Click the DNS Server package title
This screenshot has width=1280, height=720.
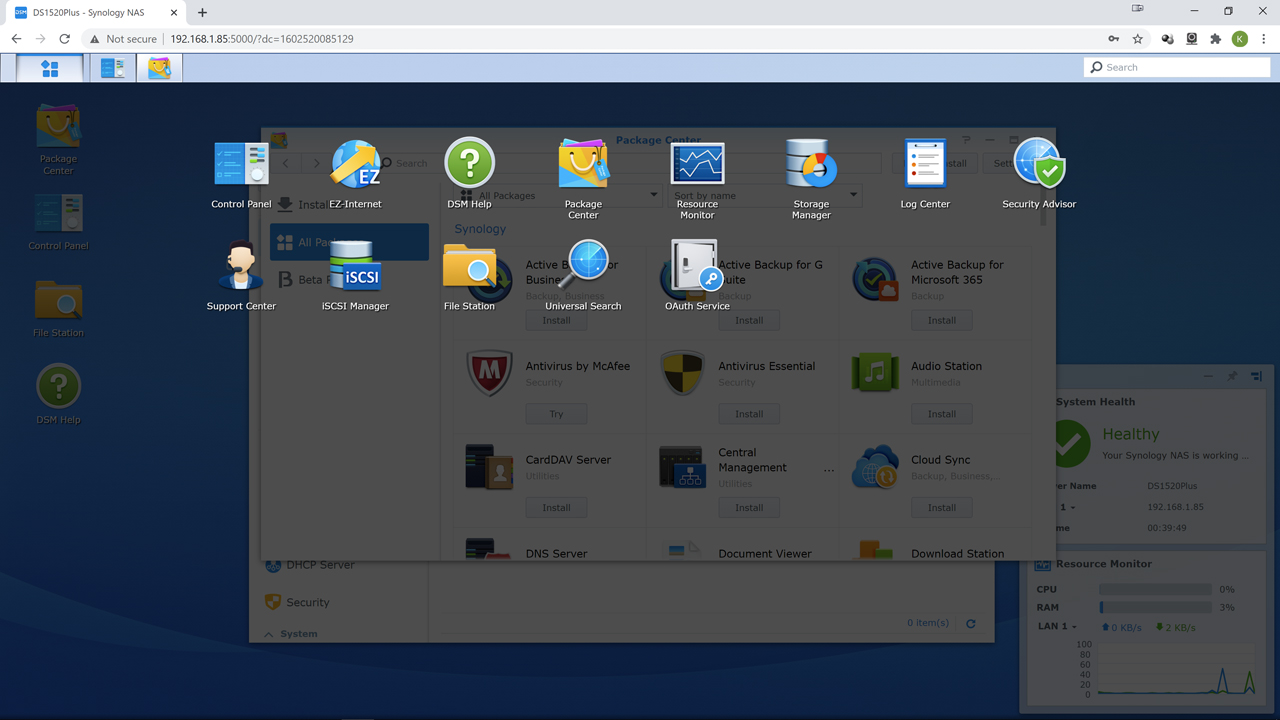(x=556, y=553)
